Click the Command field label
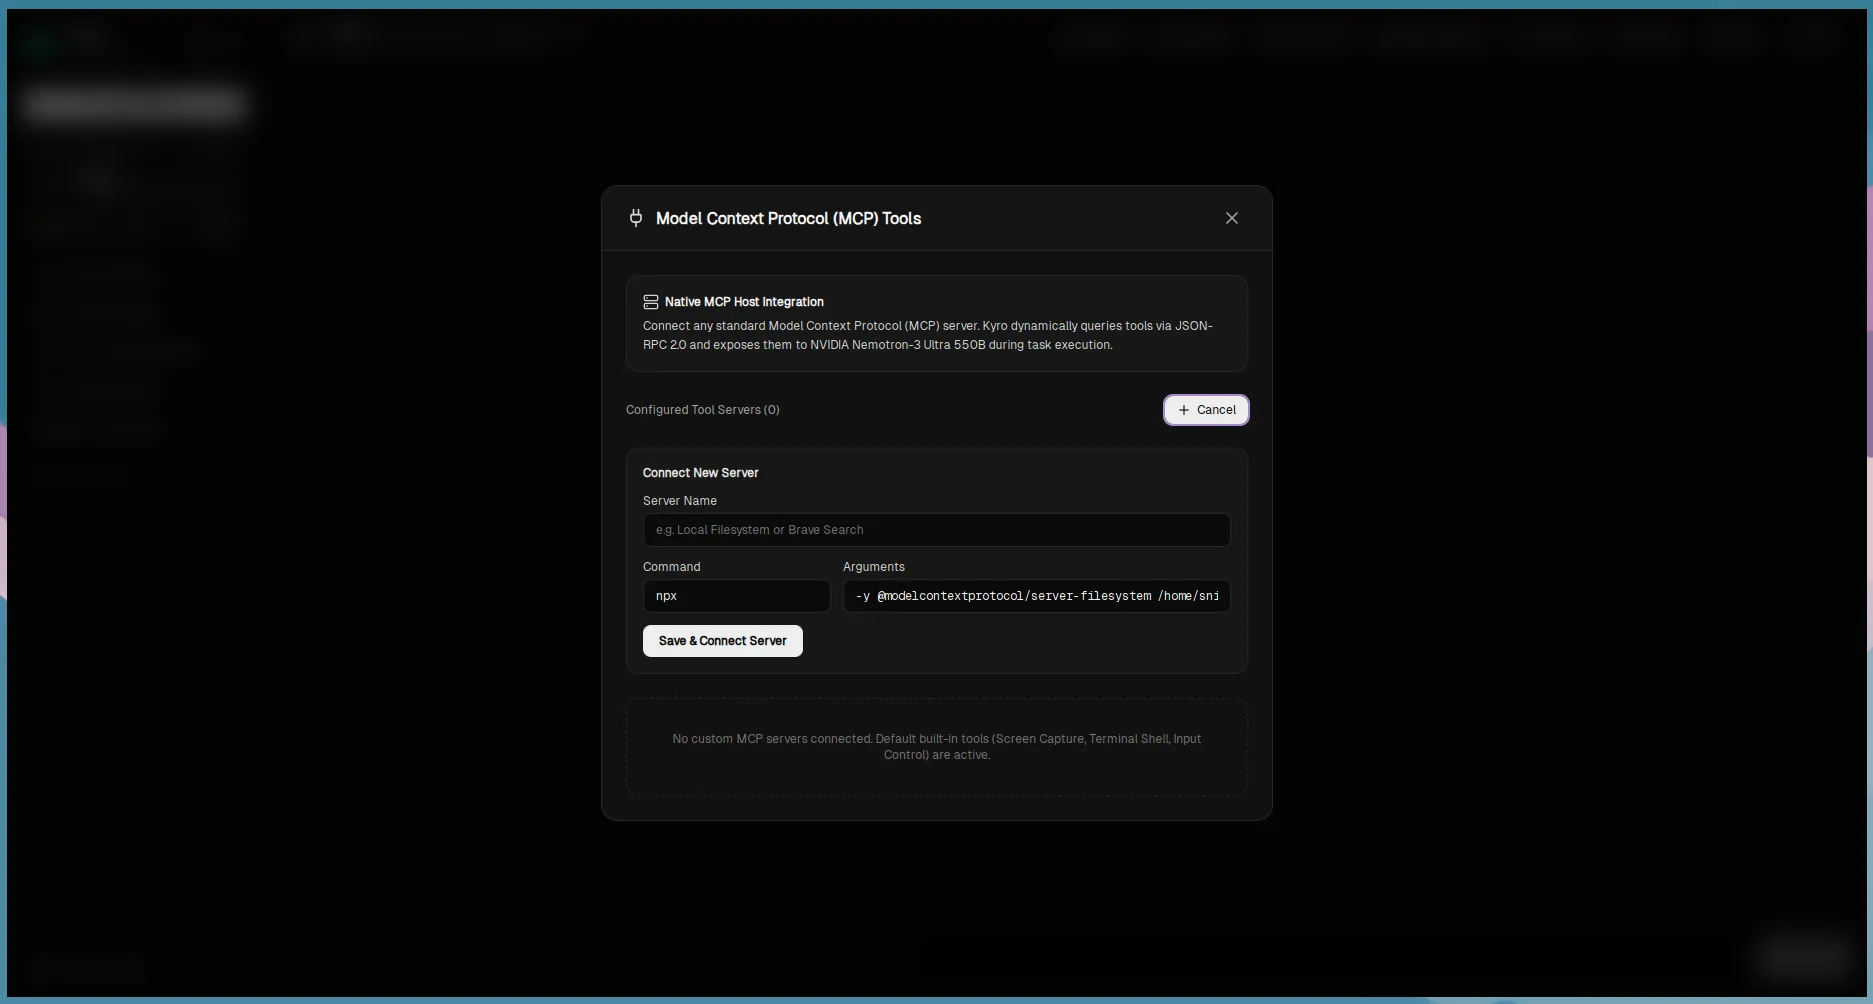 (x=671, y=567)
